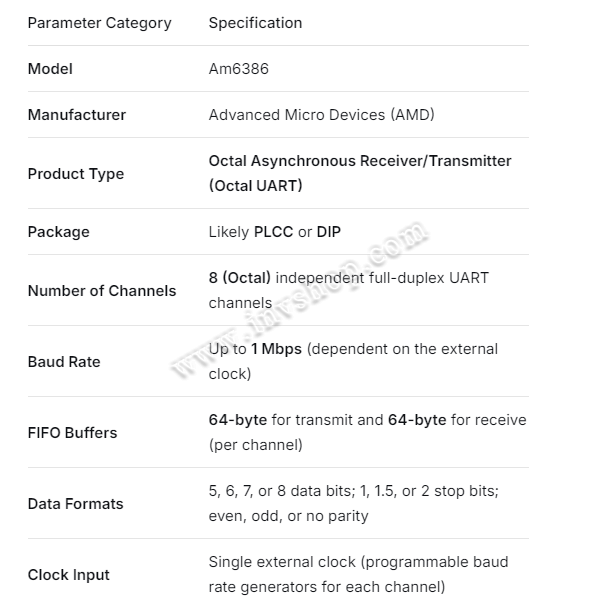Click the 'Specification' column header

tap(255, 23)
